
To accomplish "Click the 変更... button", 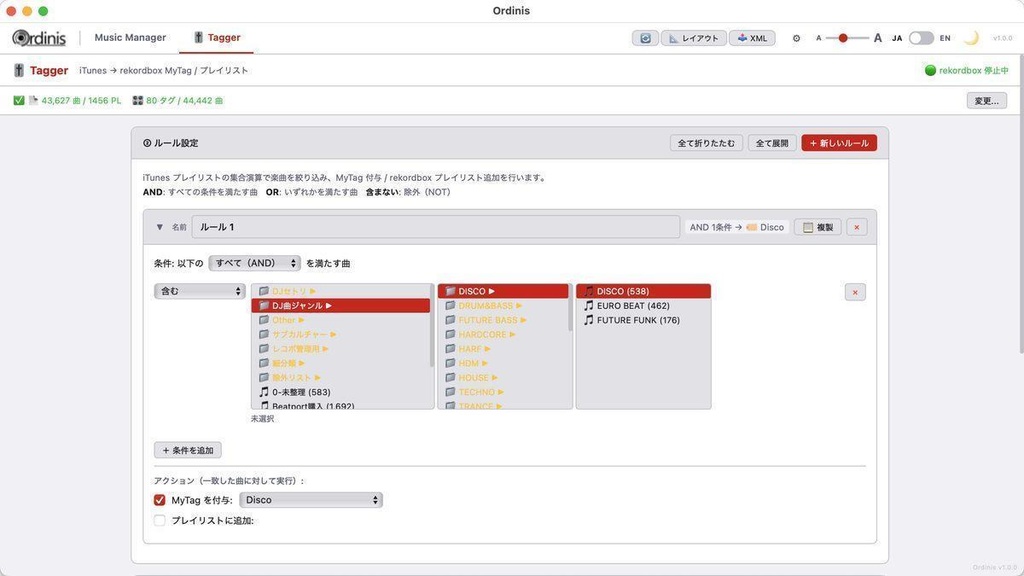I will click(x=987, y=101).
